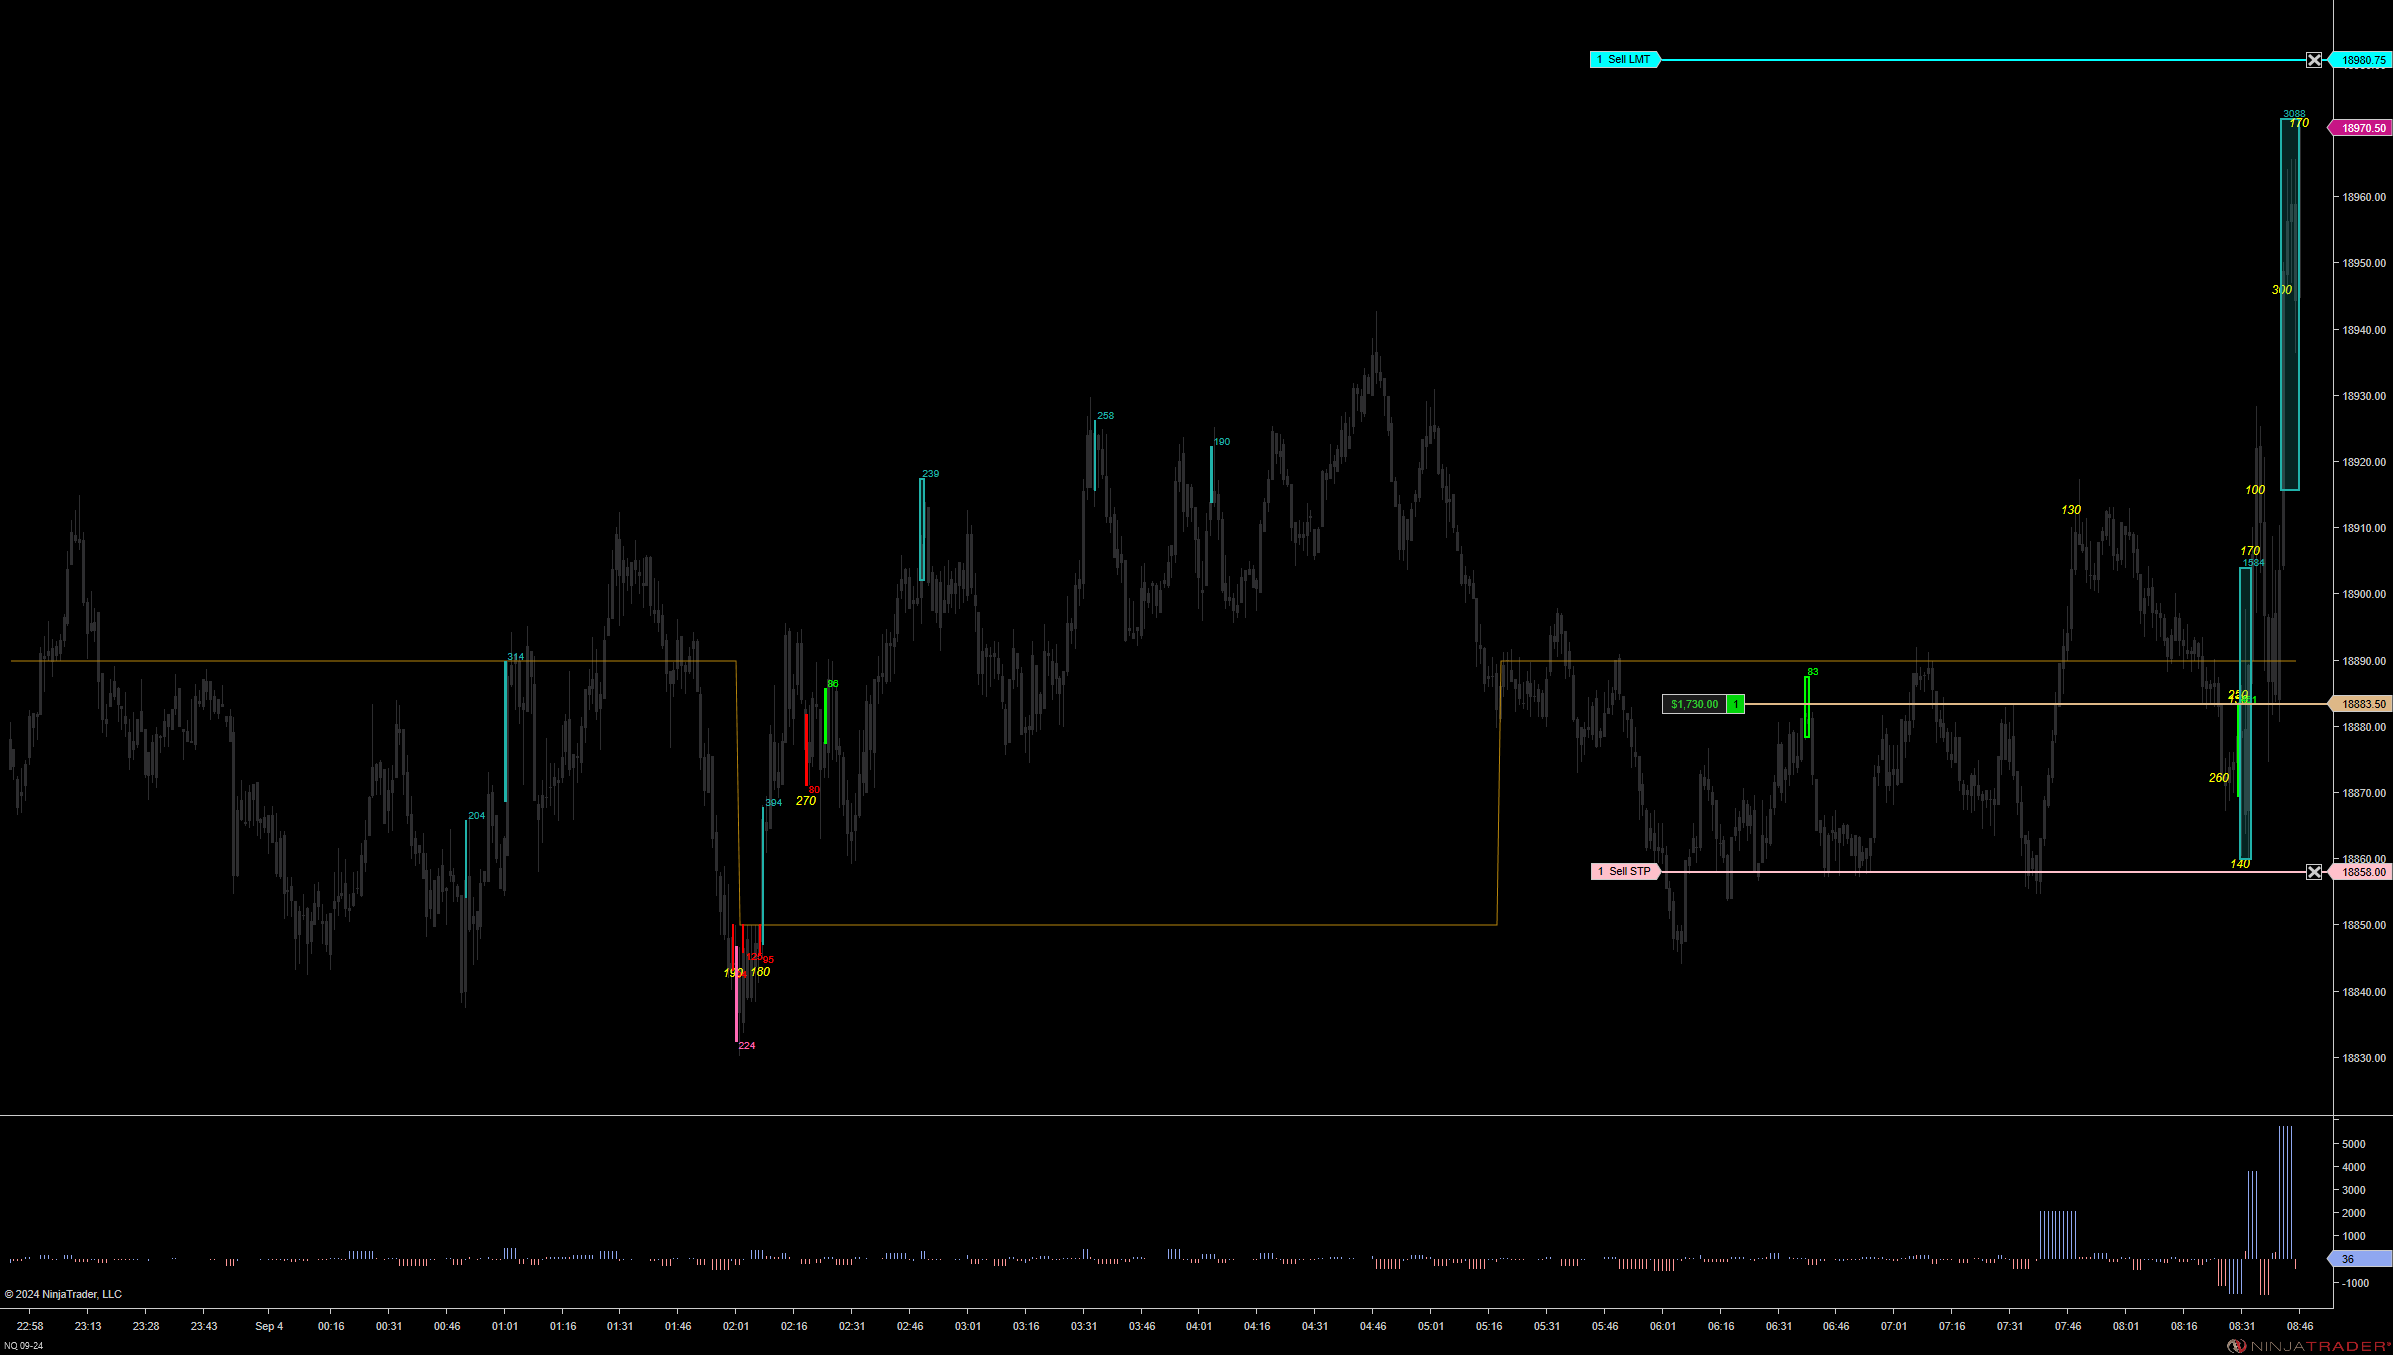2393x1355 pixels.
Task: Click the cyan trade marker labeled 239
Action: pos(922,529)
